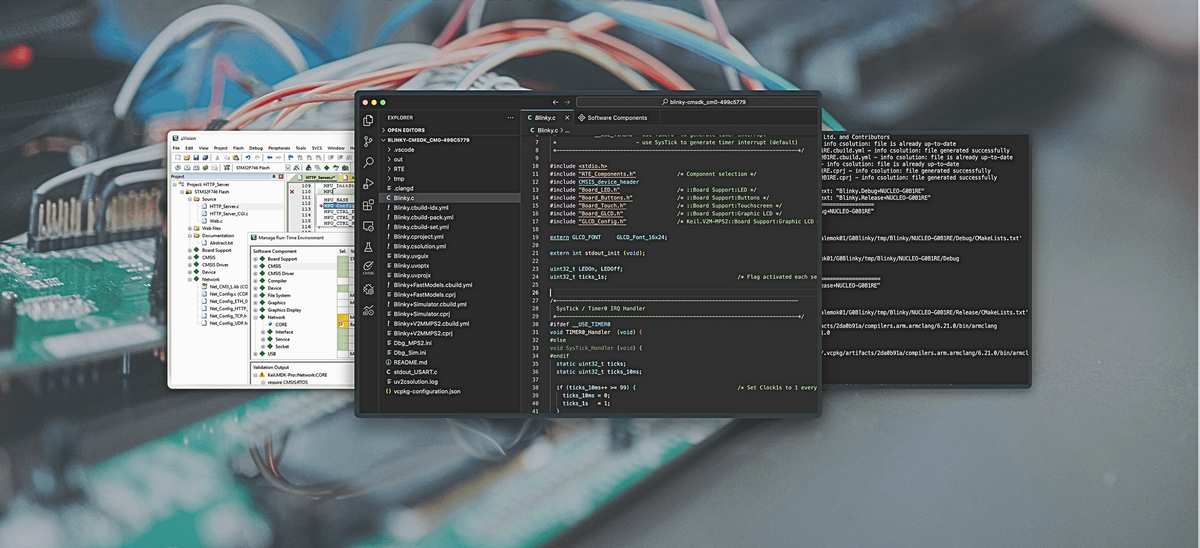This screenshot has width=1200, height=548.
Task: Open the SVCS menu in uVision
Action: (x=317, y=148)
